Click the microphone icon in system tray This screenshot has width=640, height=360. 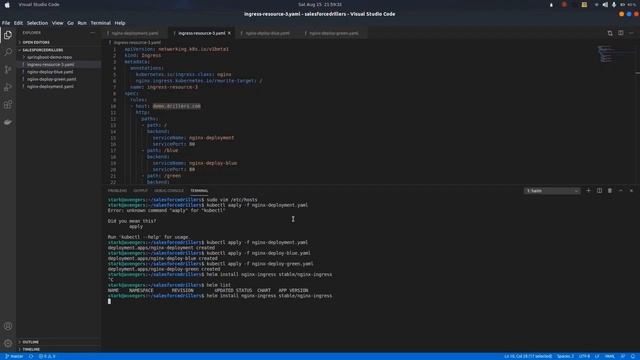click(x=614, y=4)
